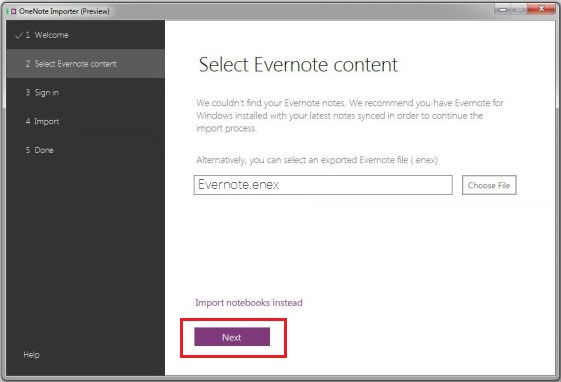Screen dimensions: 561x382
Task: Follow the Import notebooks instead link
Action: [249, 303]
